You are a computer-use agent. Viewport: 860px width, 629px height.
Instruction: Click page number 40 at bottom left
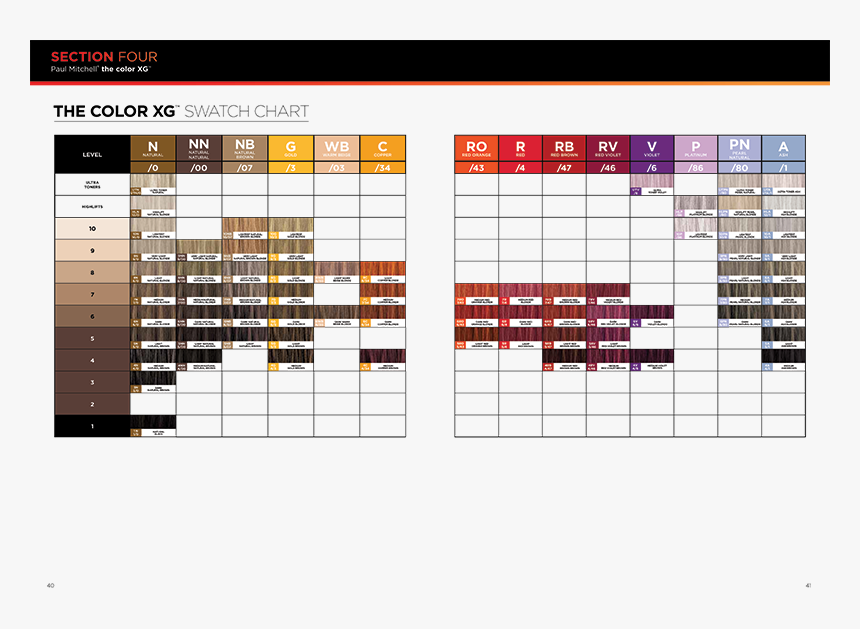(50, 584)
